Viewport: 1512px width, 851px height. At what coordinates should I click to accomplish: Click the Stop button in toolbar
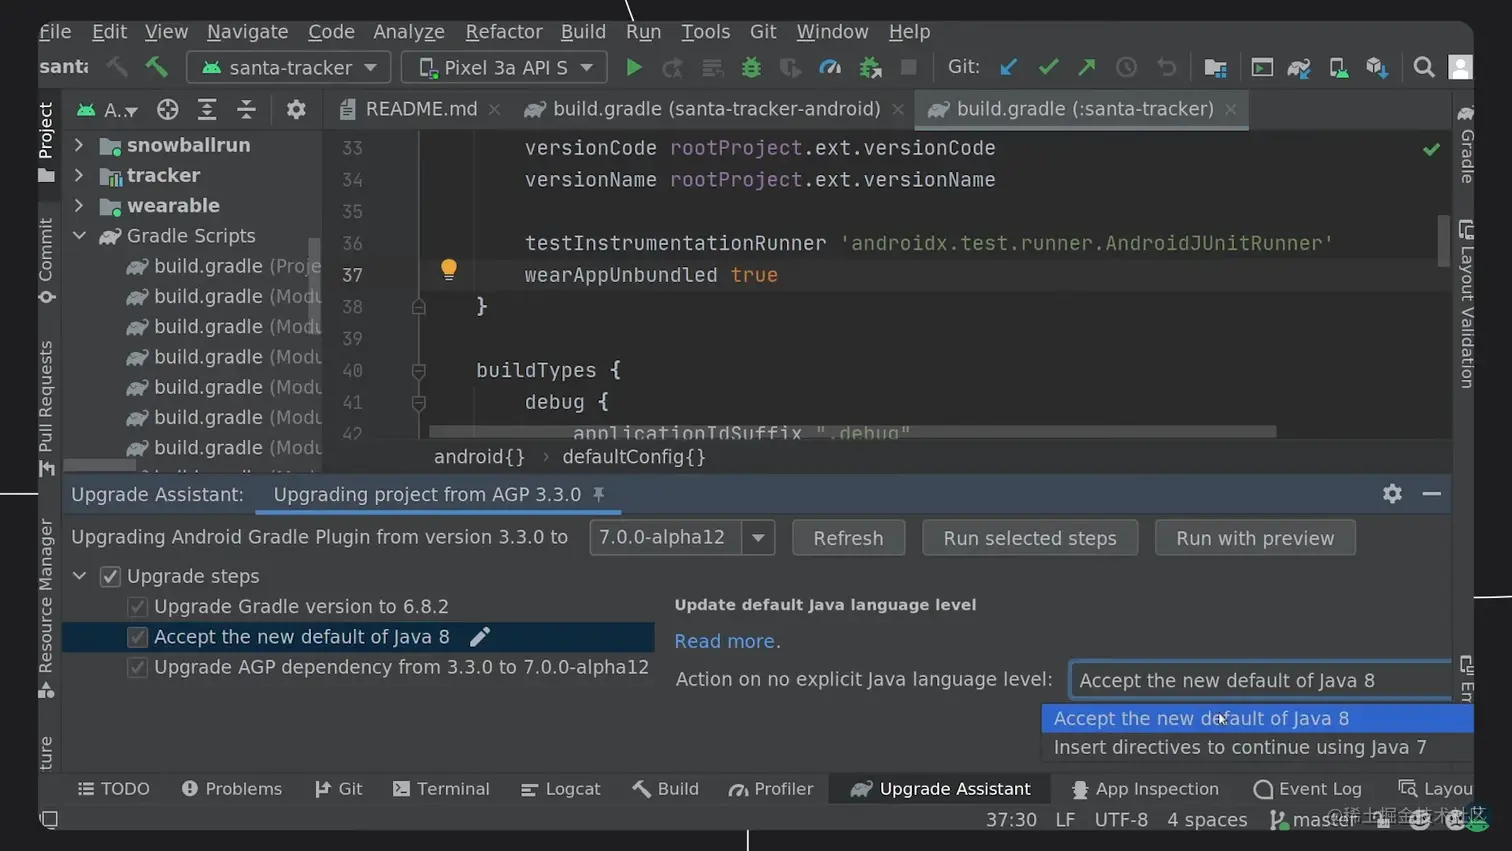908,67
